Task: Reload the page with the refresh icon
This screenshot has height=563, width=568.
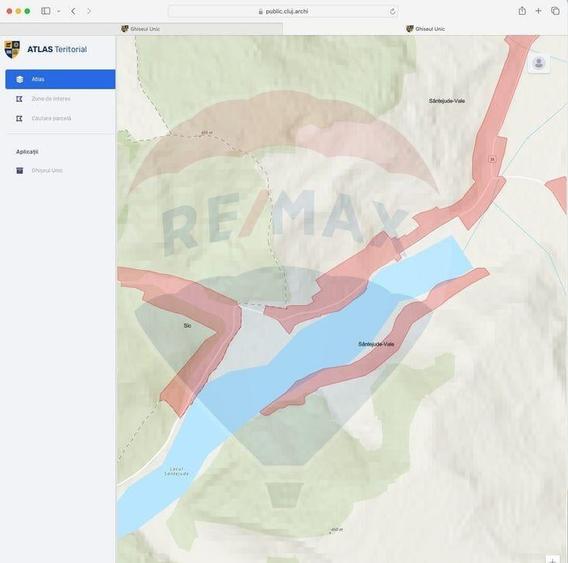Action: click(392, 12)
